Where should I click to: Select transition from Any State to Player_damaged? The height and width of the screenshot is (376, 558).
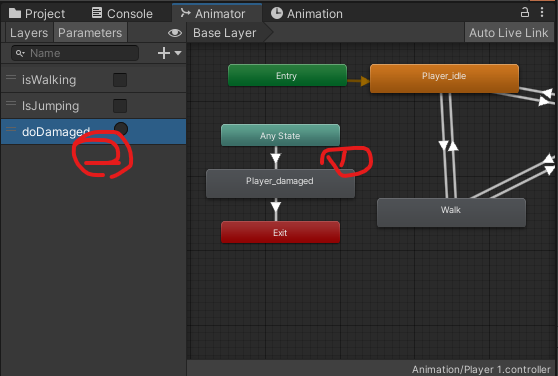click(276, 158)
